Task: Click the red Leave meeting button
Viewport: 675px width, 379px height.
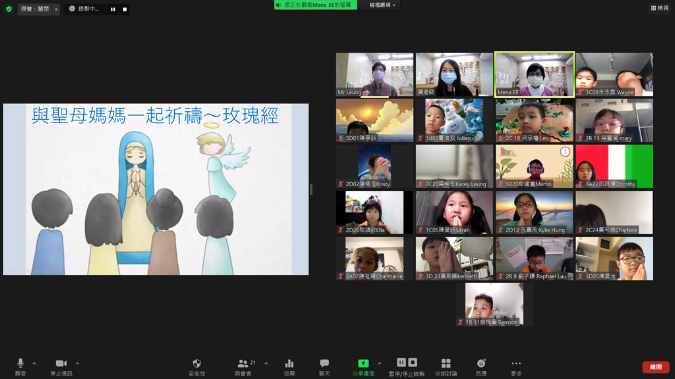Action: point(656,367)
